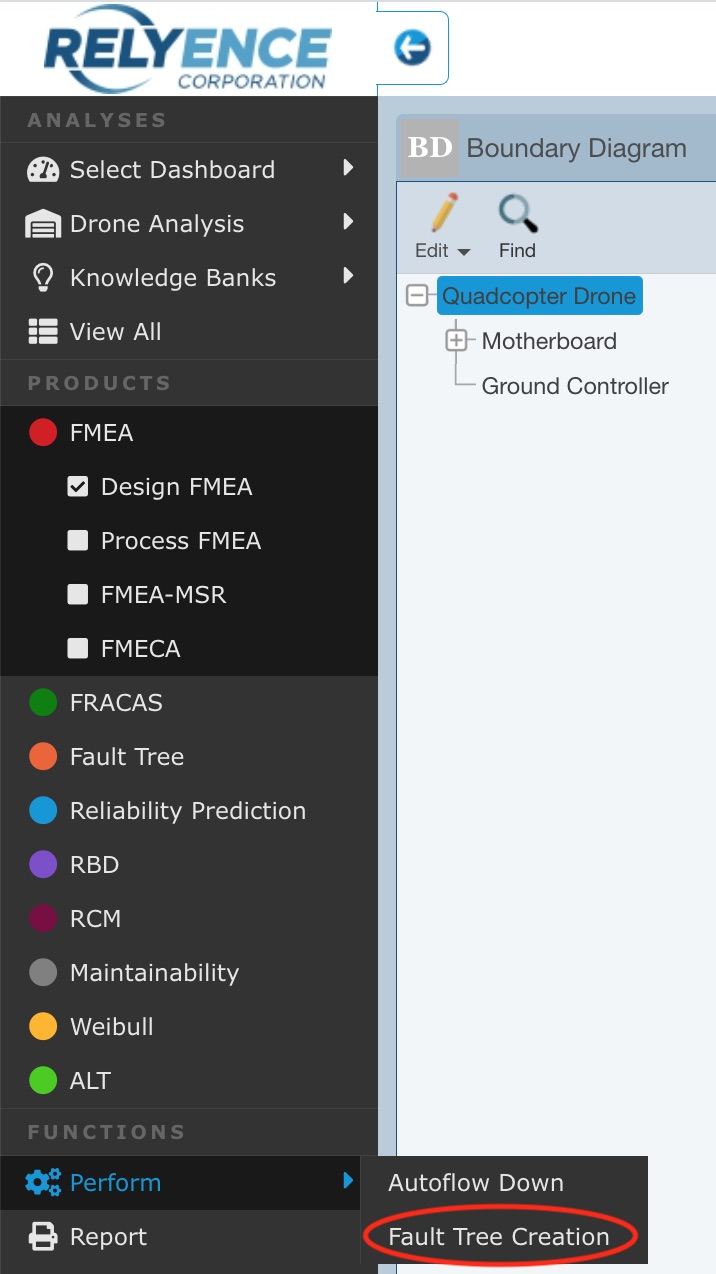Select the Select Dashboard icon
716x1274 pixels.
[44, 169]
